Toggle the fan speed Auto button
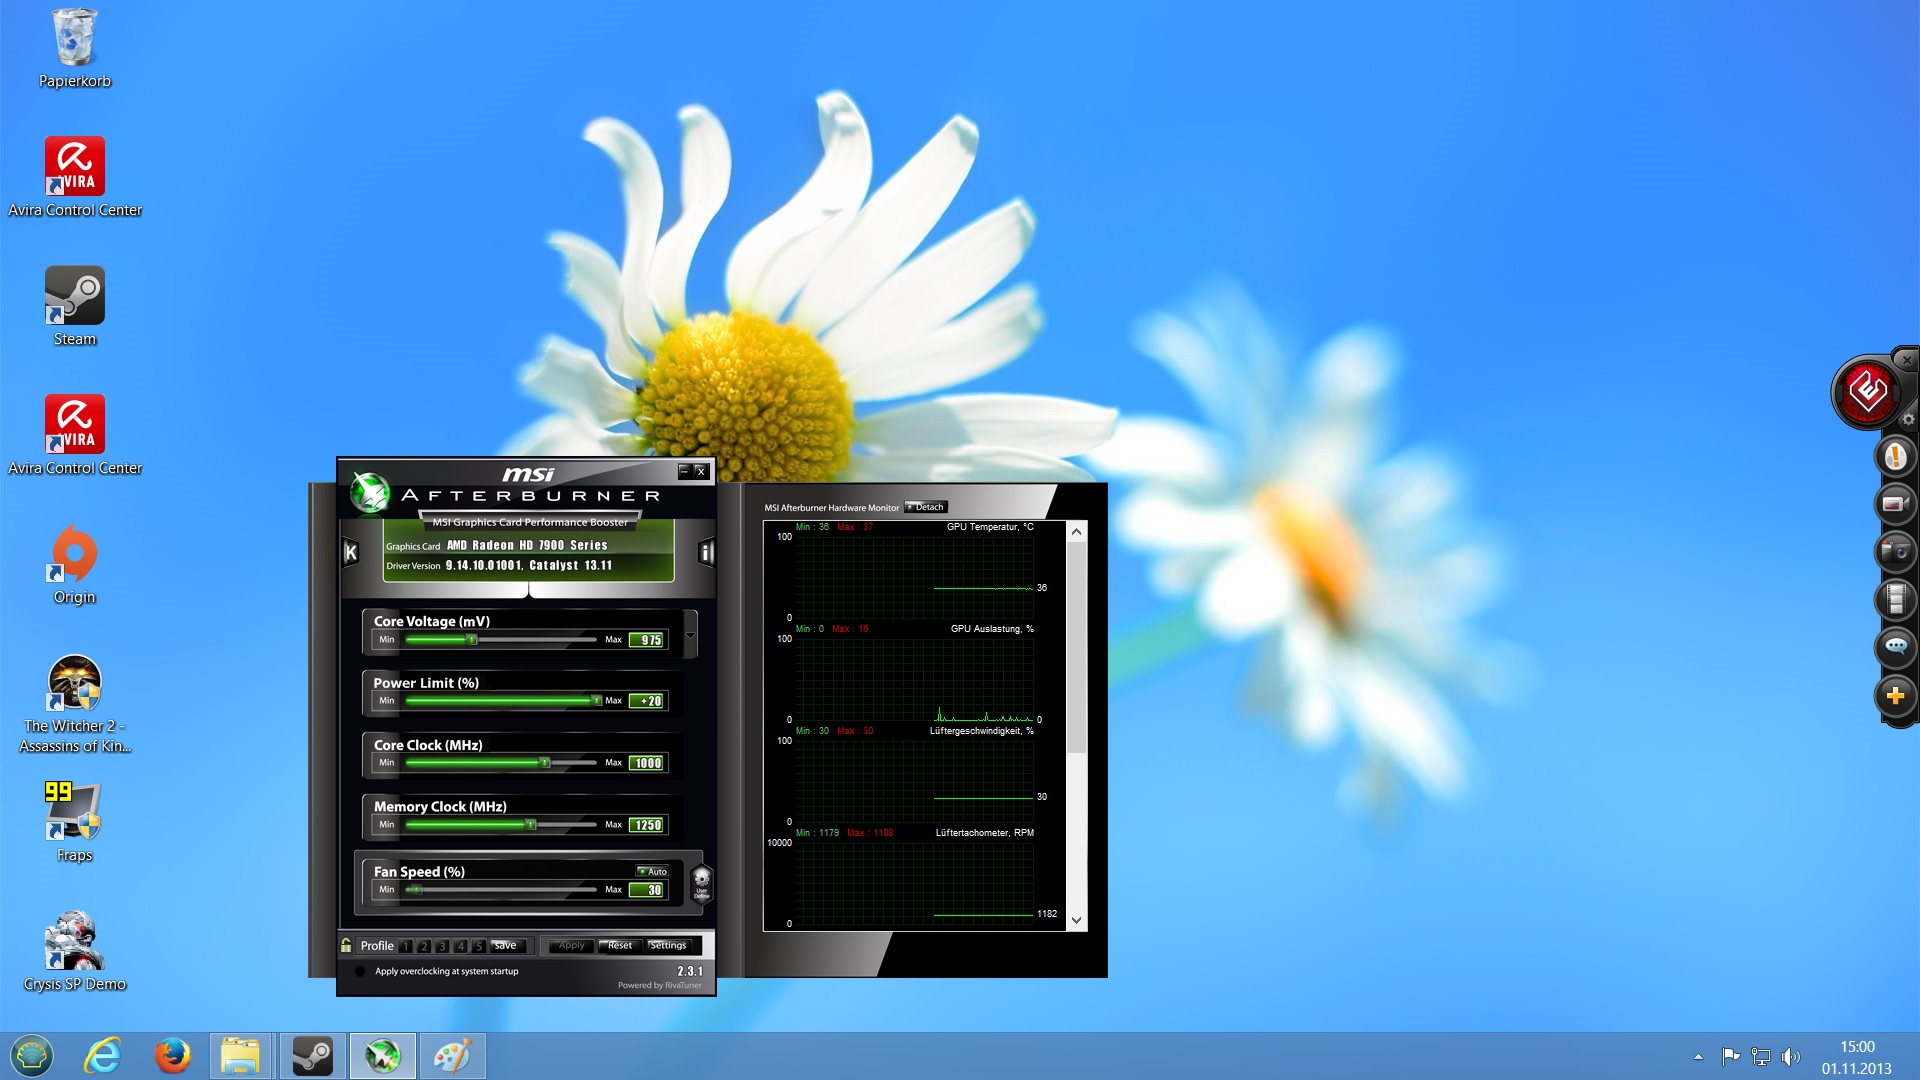The width and height of the screenshot is (1920, 1080). point(653,871)
